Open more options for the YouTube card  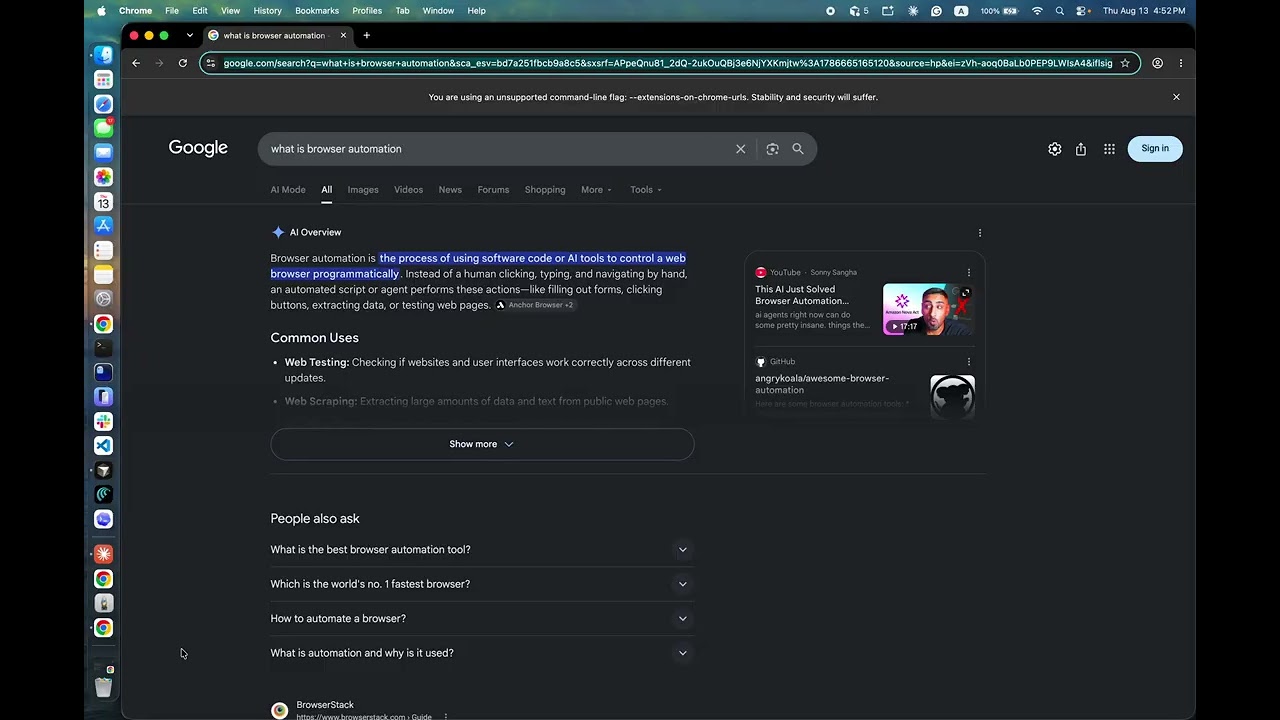coord(968,272)
